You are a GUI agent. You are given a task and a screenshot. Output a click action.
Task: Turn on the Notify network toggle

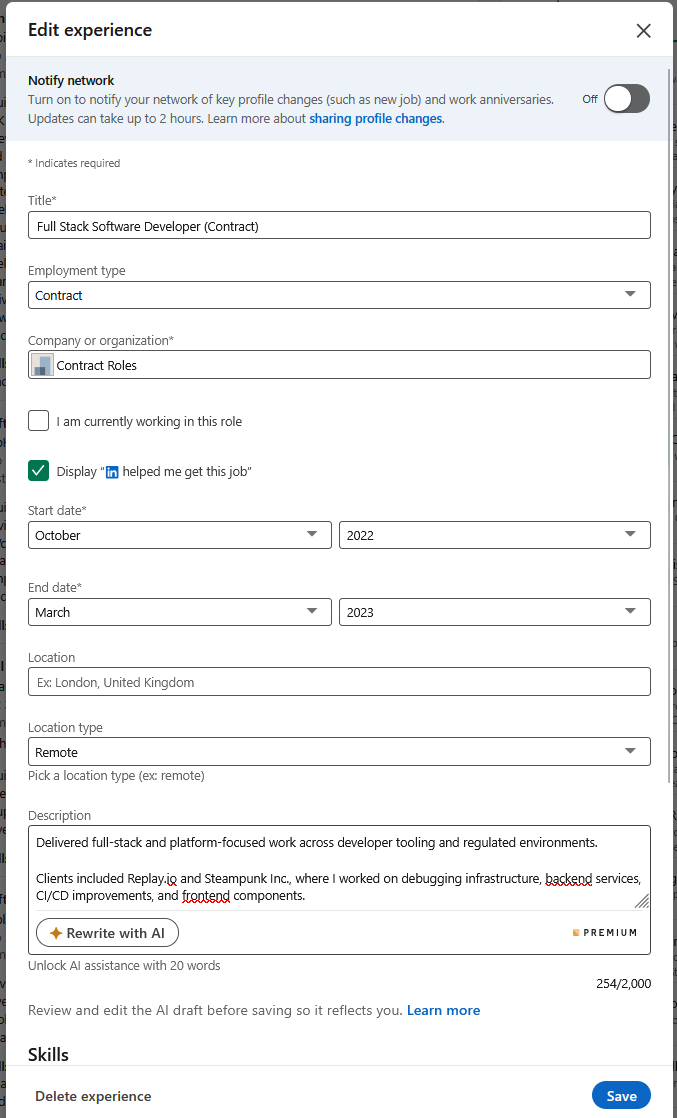coord(626,98)
